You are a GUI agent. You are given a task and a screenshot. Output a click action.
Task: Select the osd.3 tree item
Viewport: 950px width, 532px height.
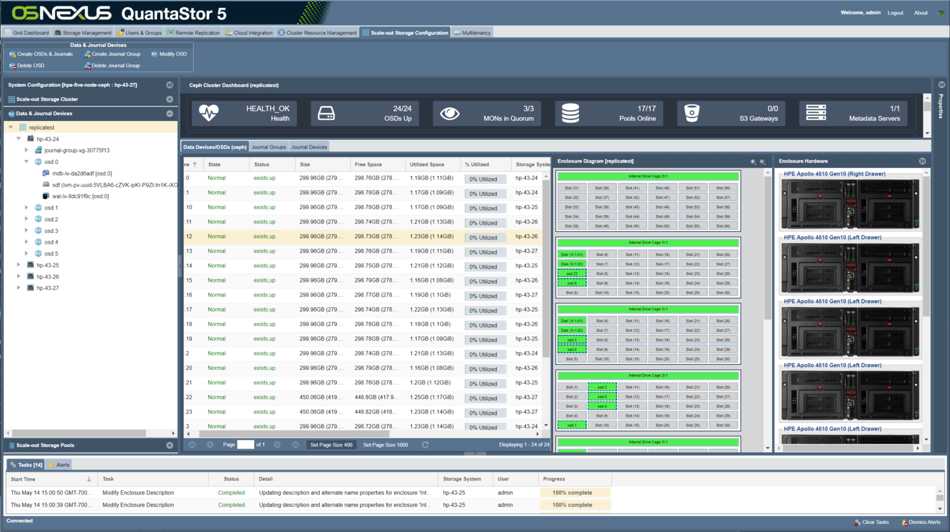coord(51,231)
